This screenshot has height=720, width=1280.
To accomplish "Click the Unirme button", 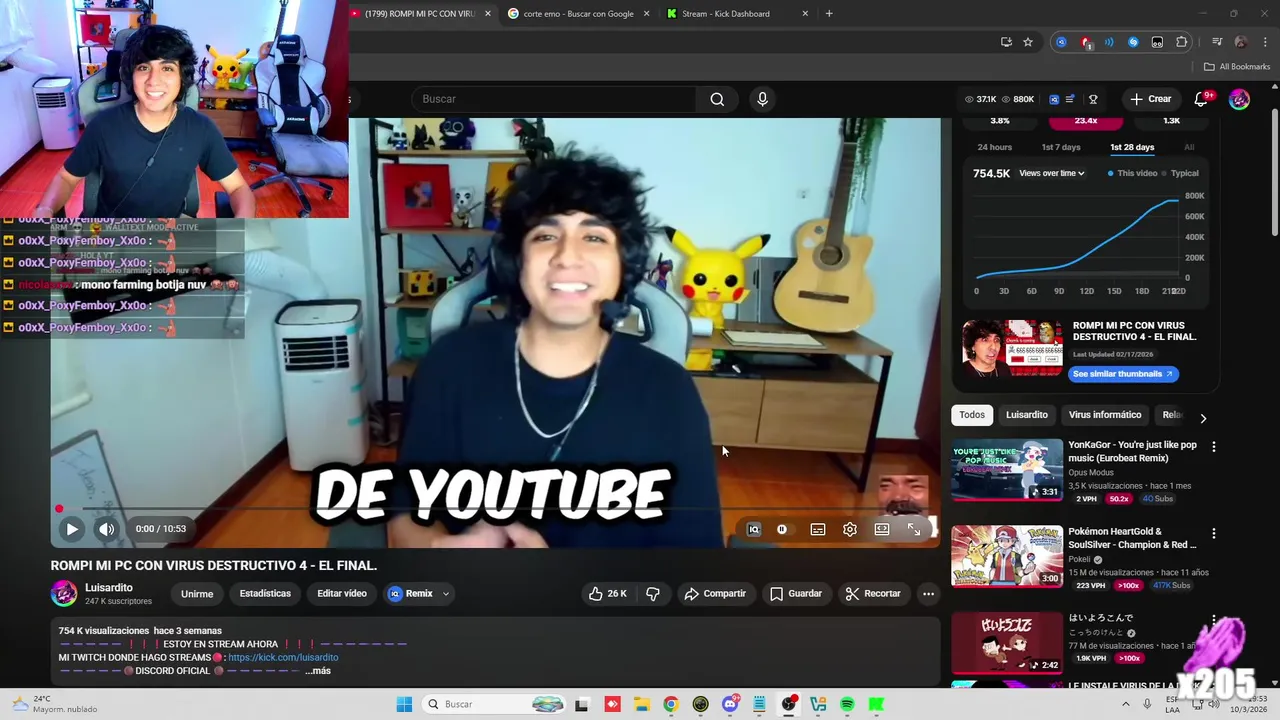I will [x=197, y=594].
